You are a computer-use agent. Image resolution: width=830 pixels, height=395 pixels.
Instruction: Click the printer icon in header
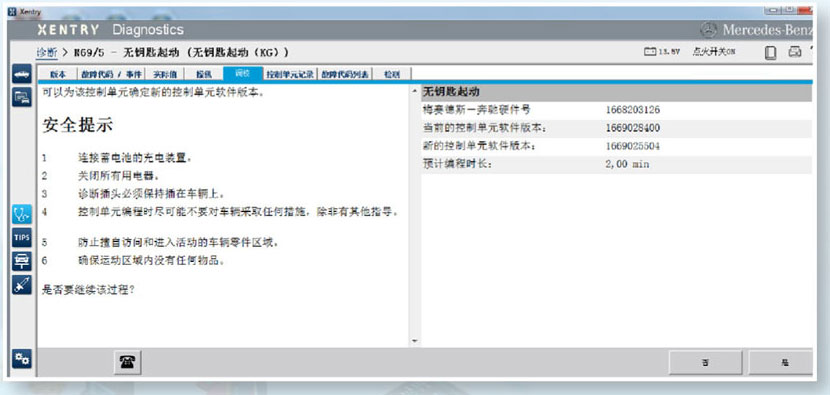(x=795, y=52)
